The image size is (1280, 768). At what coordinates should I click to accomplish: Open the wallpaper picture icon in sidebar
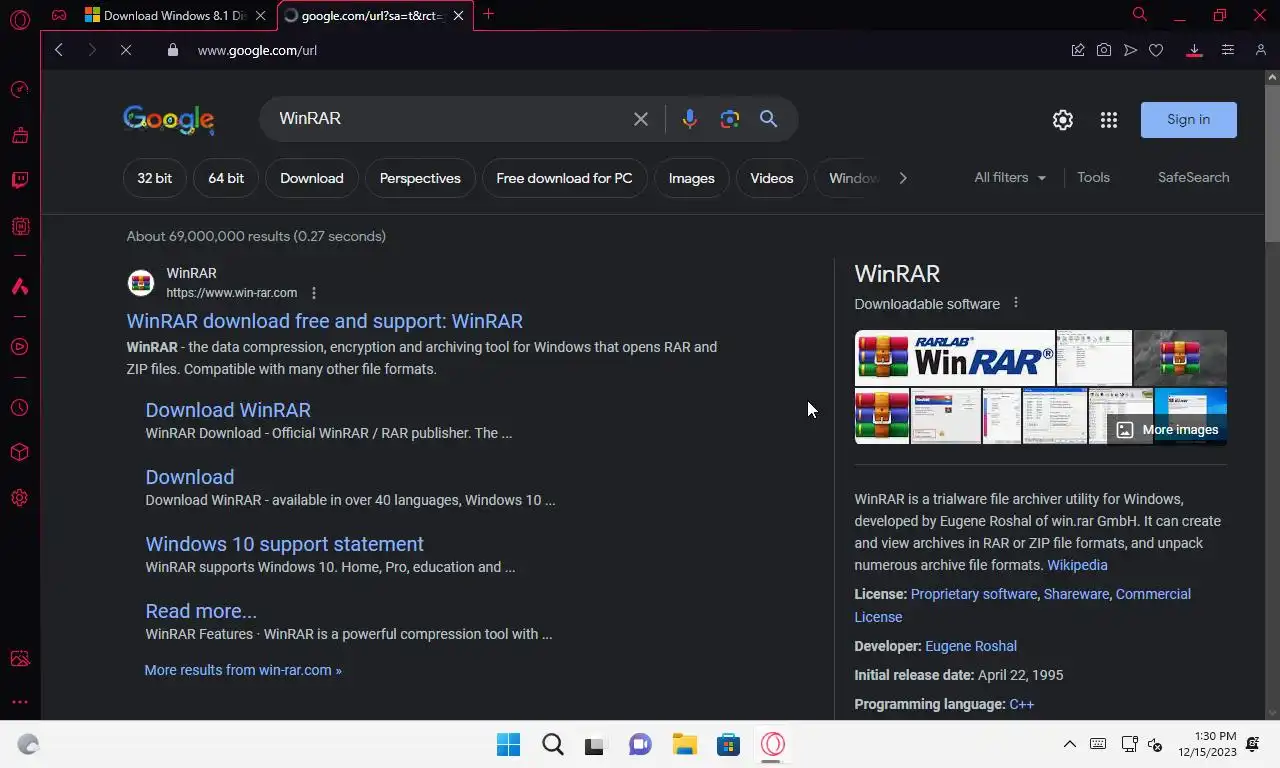pyautogui.click(x=19, y=659)
